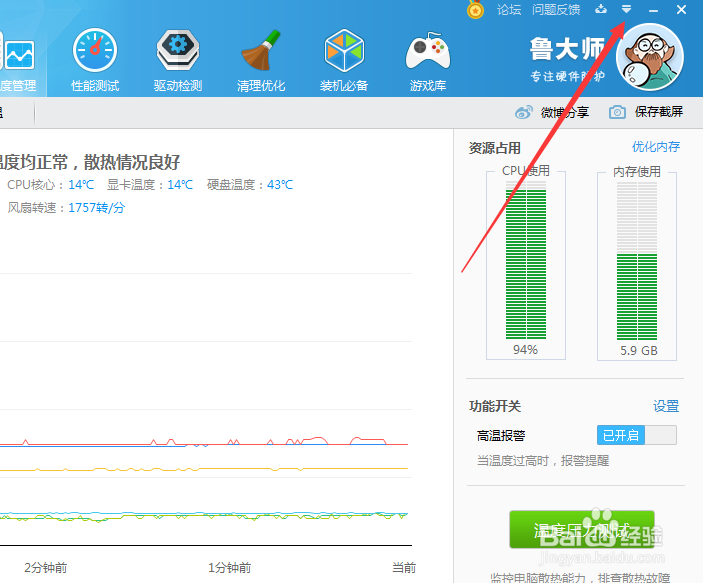
Task: Click the 风扇转速 1757转/分 value
Action: 96,208
